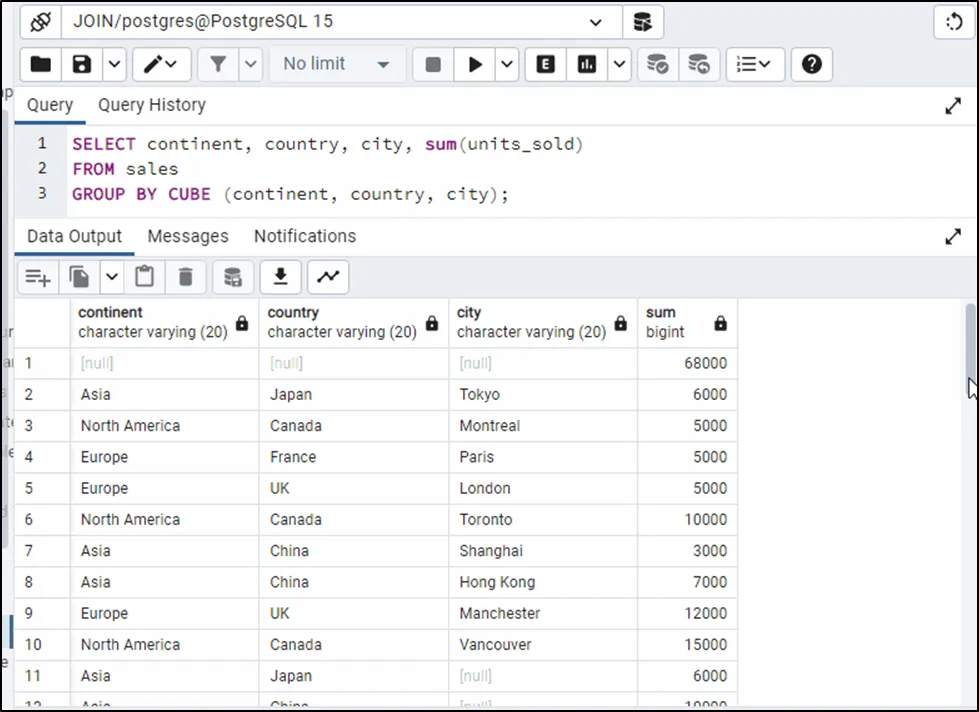Image resolution: width=979 pixels, height=712 pixels.
Task: Open the Notifications tab
Action: pyautogui.click(x=305, y=237)
